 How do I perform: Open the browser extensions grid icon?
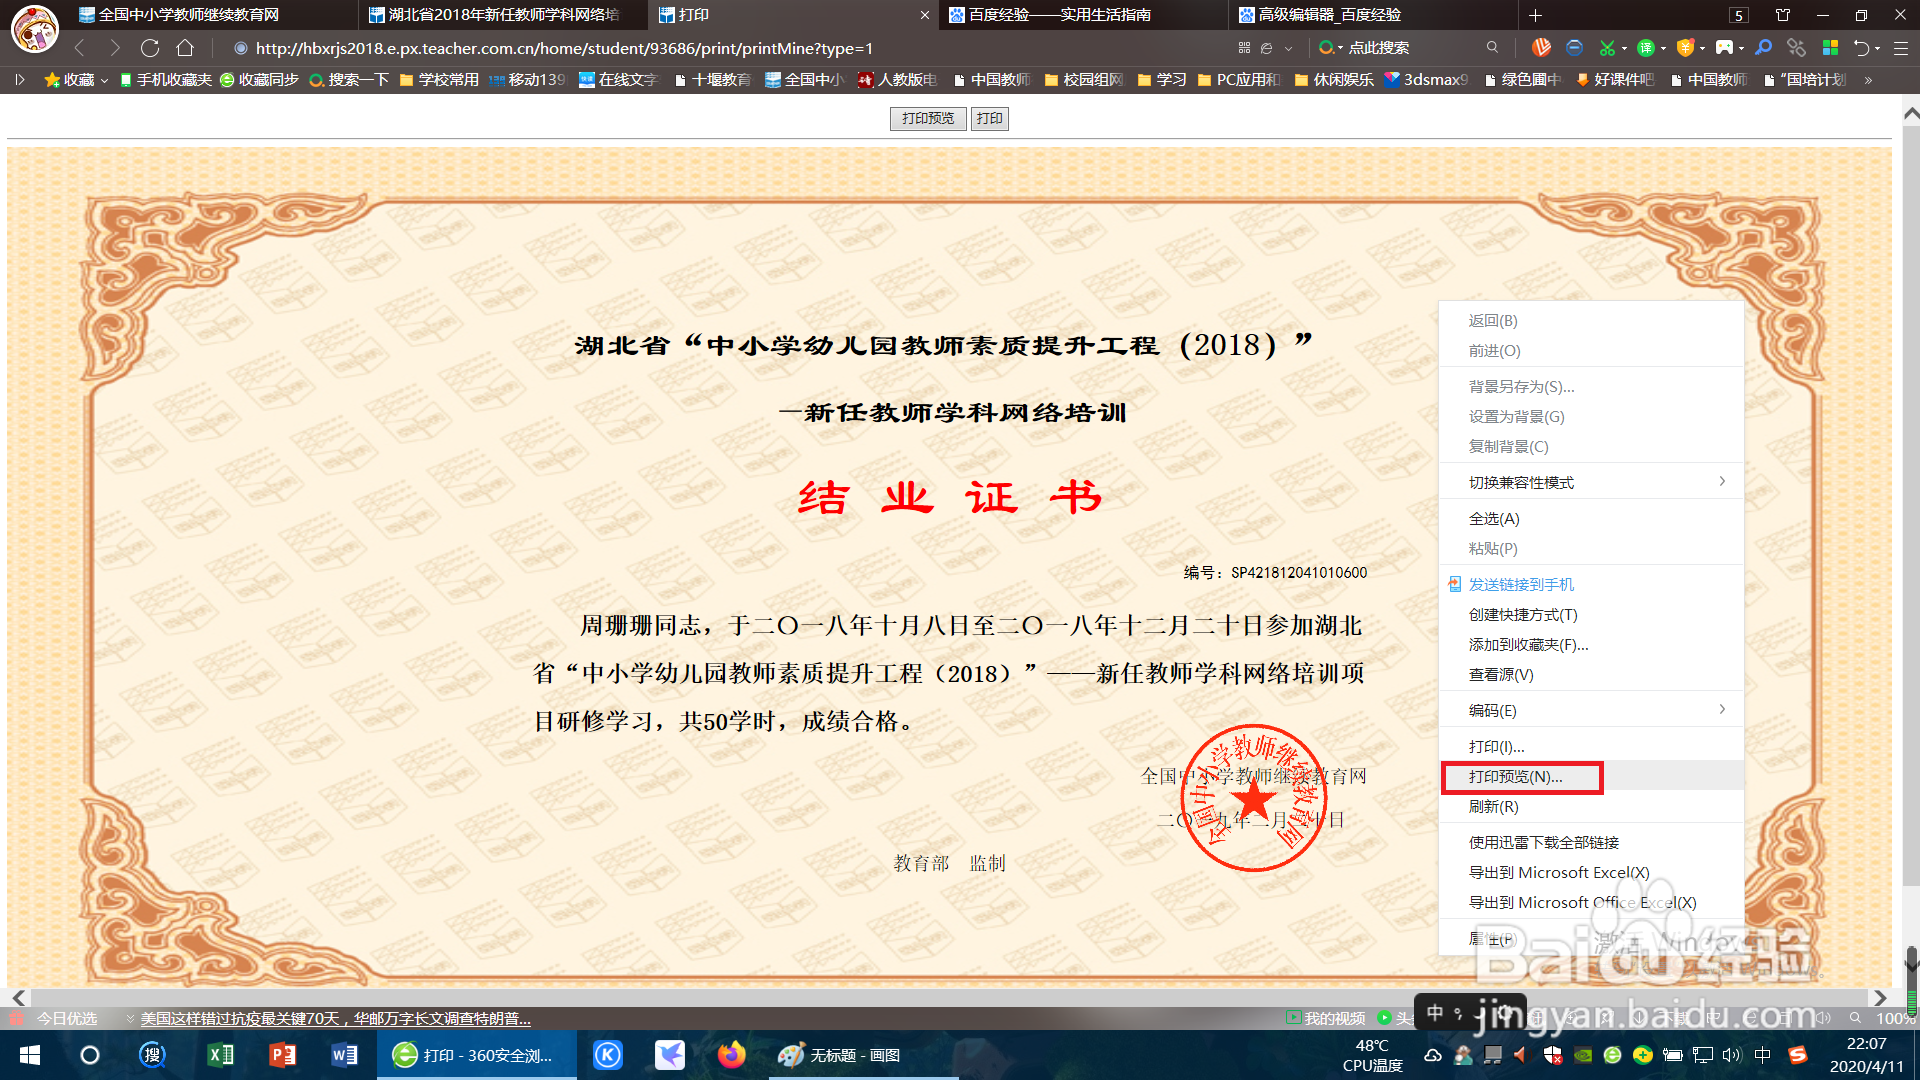click(x=1831, y=48)
